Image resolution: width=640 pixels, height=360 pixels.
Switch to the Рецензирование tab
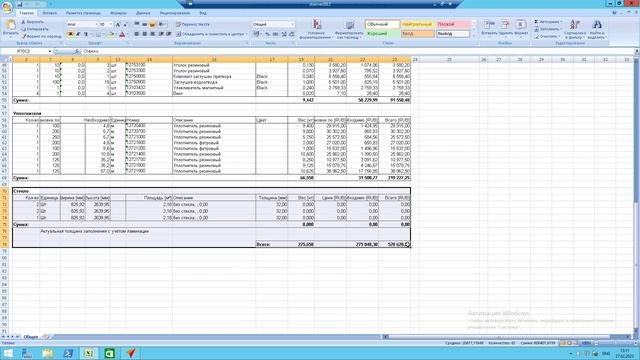click(x=175, y=13)
